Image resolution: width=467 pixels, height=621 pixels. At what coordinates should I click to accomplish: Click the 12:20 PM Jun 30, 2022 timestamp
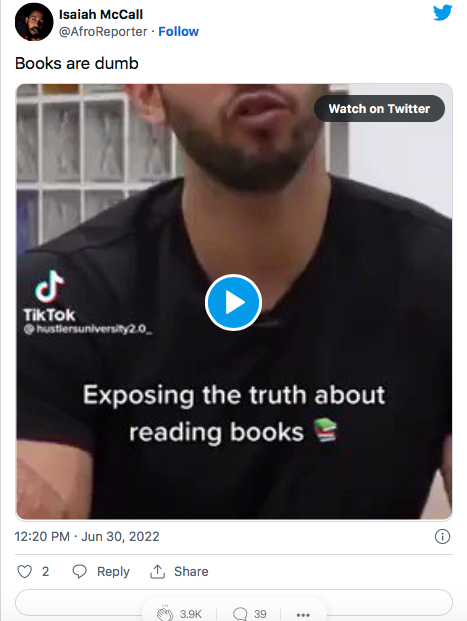tap(87, 537)
